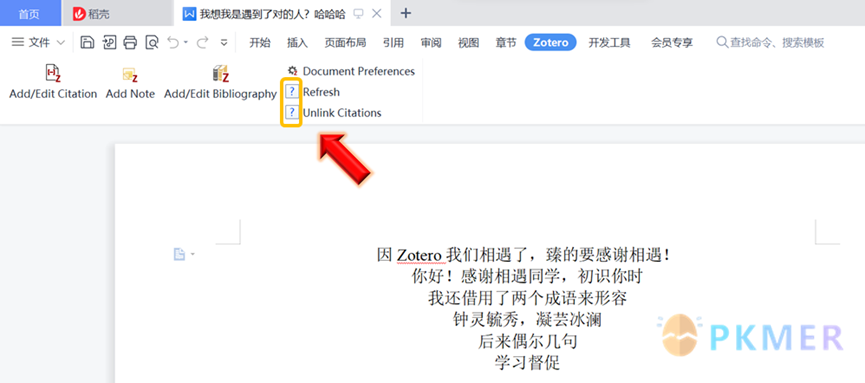The height and width of the screenshot is (383, 865).
Task: Click the Redo arrow icon
Action: [202, 42]
